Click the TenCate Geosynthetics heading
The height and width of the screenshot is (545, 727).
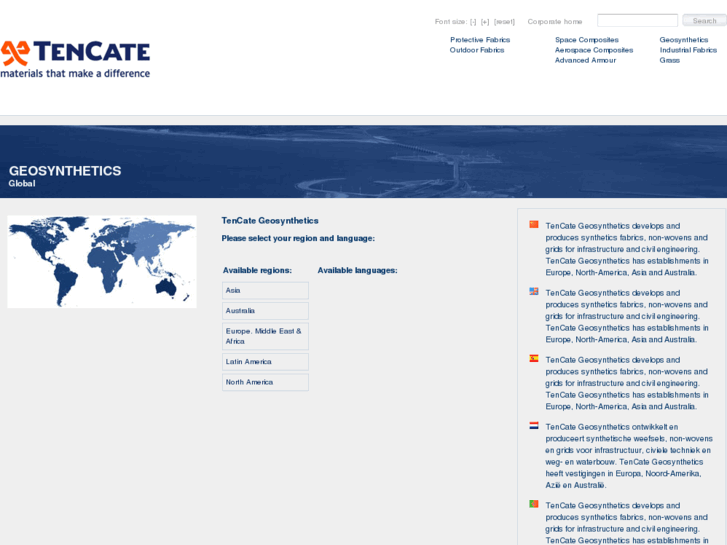coord(270,221)
